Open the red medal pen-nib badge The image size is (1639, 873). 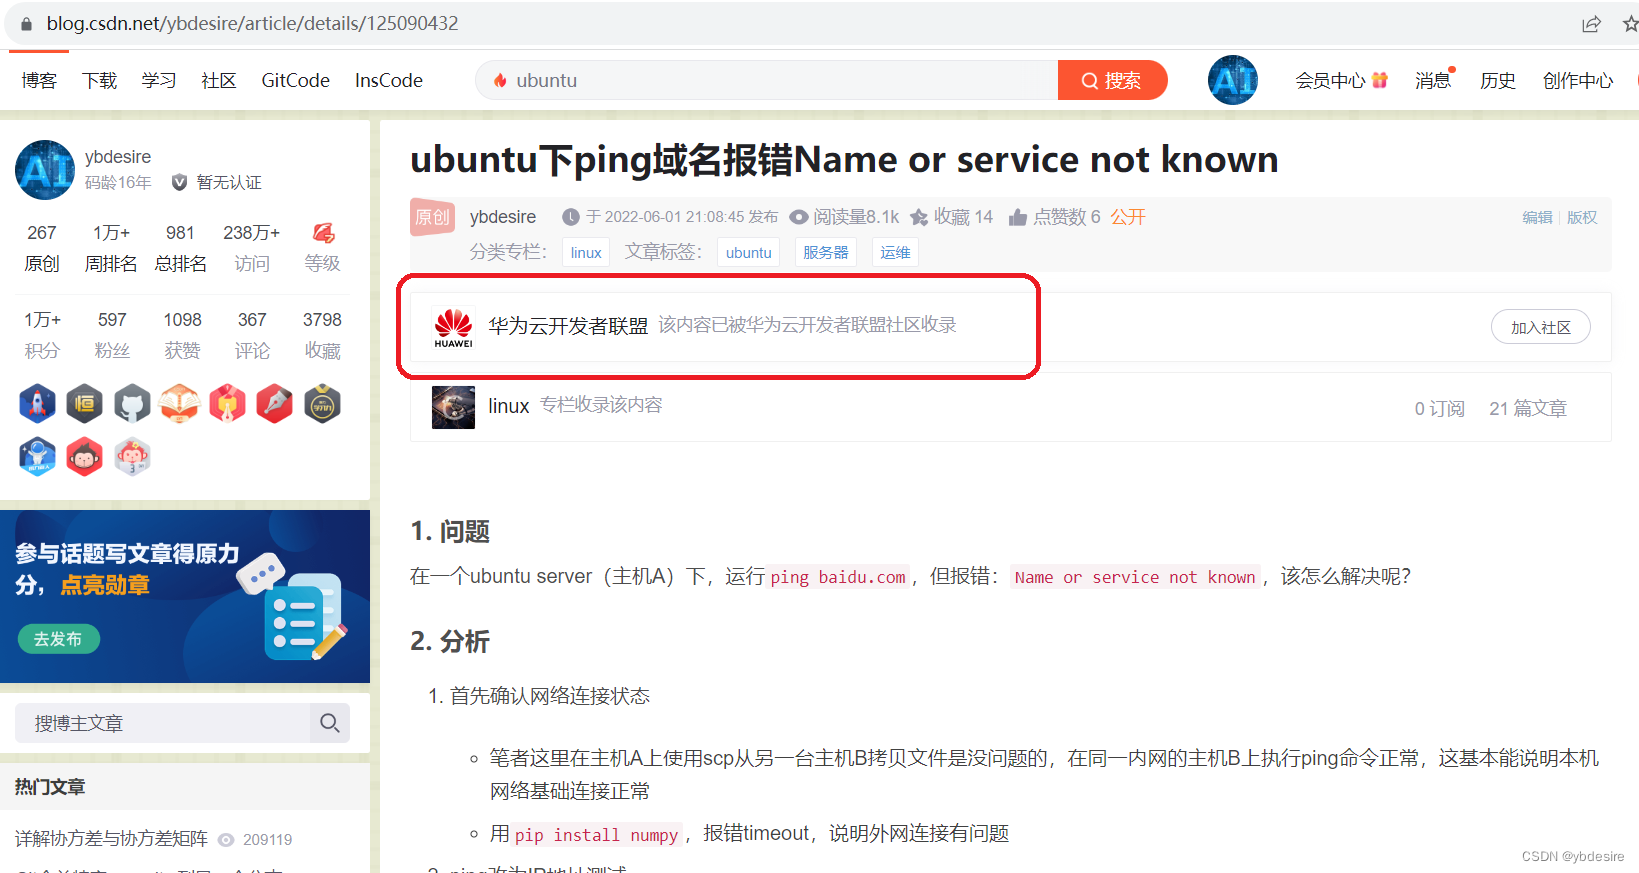[227, 404]
